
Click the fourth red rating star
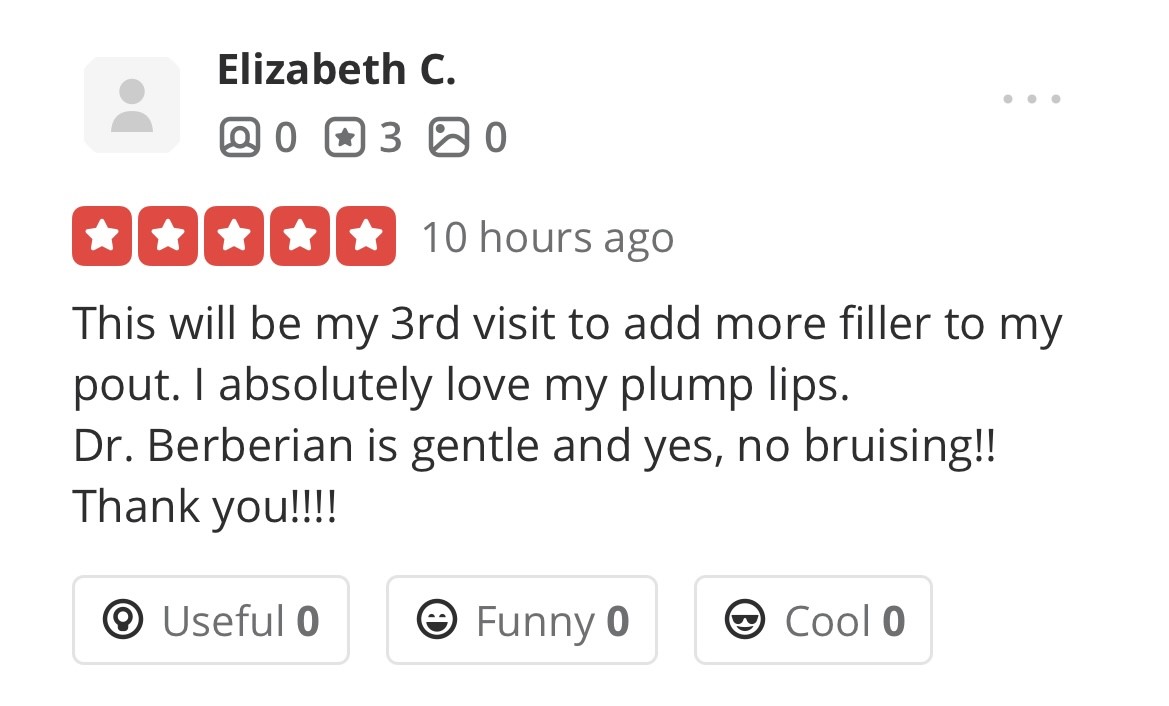(300, 237)
